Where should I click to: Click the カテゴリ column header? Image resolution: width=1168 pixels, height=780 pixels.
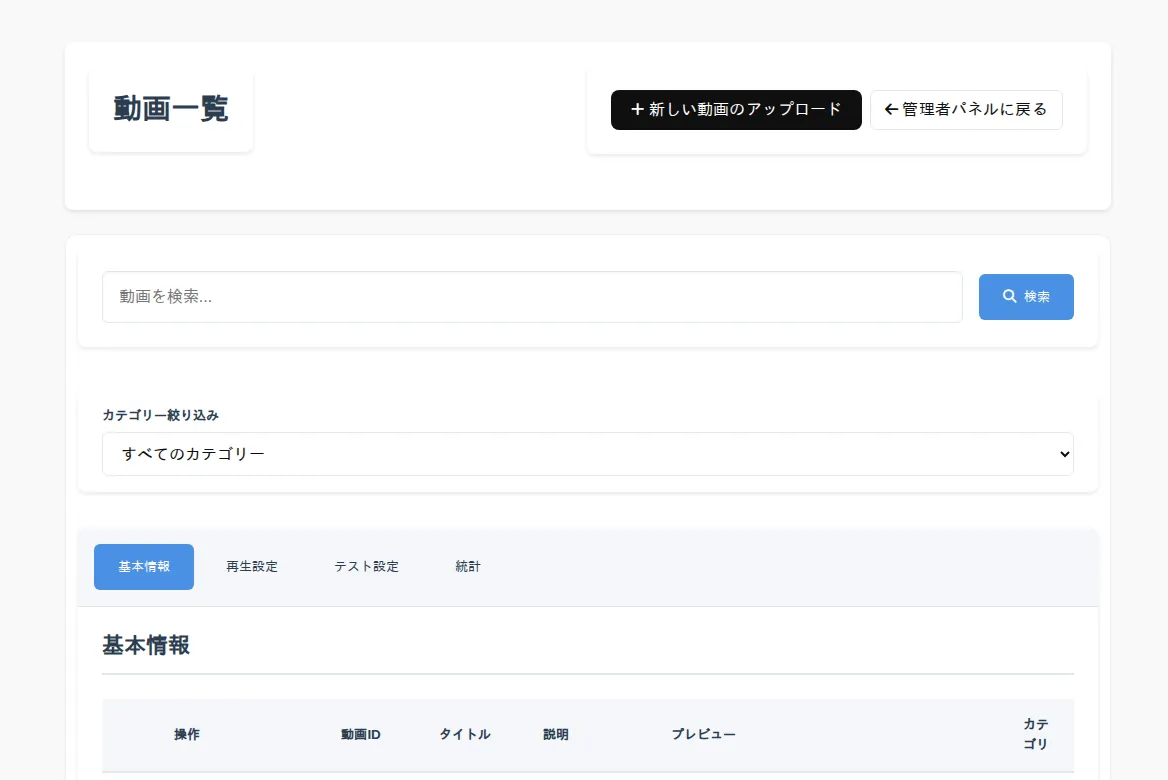(x=1035, y=735)
